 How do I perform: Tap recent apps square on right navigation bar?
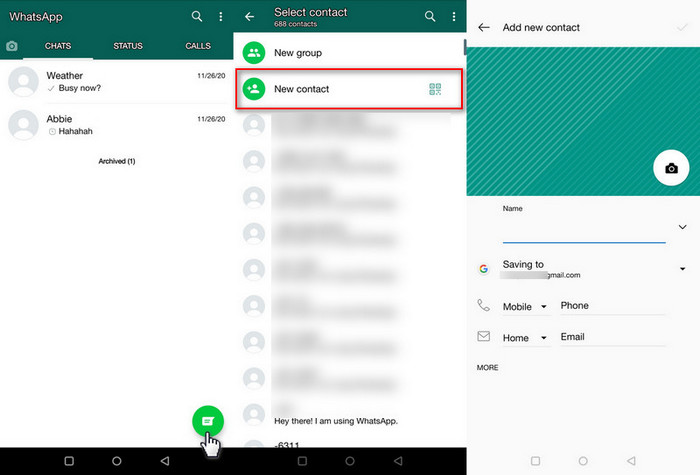[535, 461]
